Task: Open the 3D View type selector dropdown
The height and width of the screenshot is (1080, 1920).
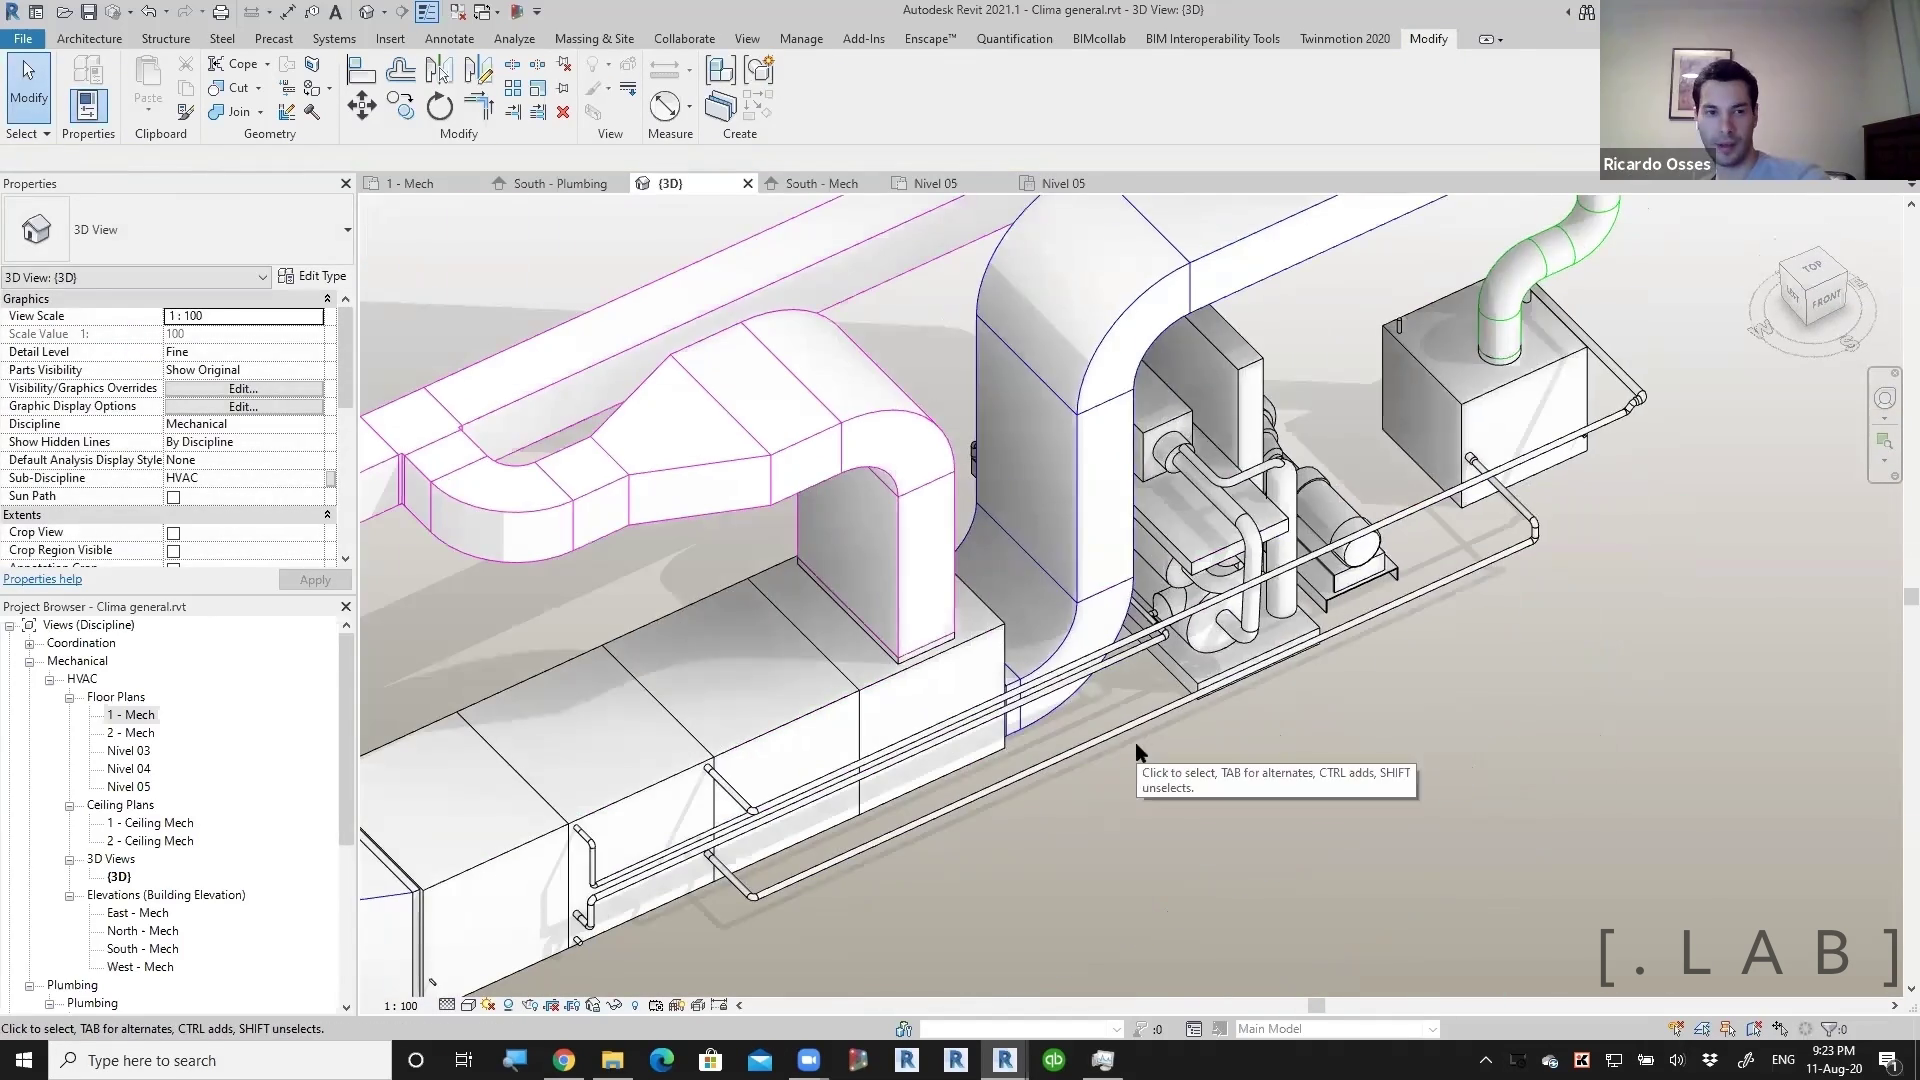Action: (346, 230)
